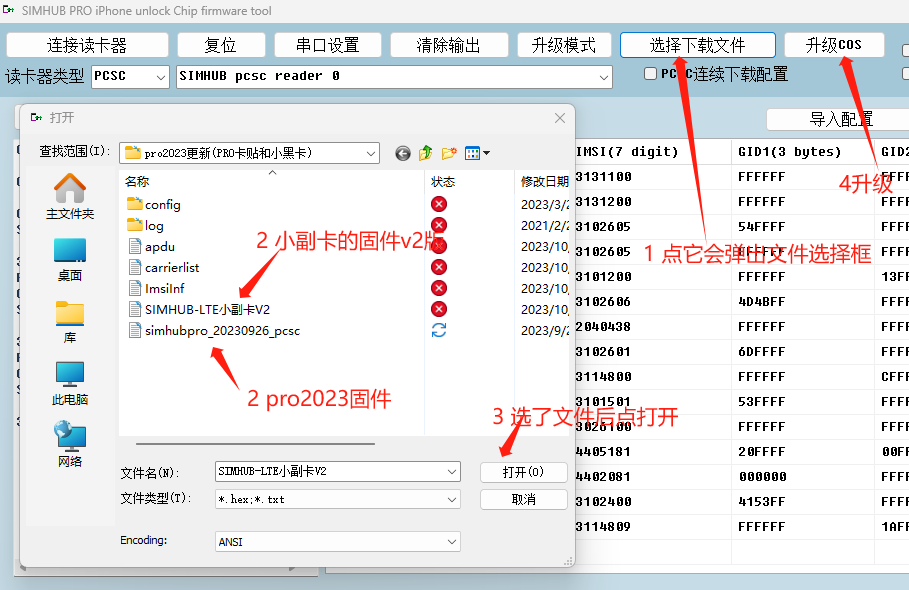Image resolution: width=909 pixels, height=590 pixels.
Task: Click the sync status icon for simhubpro file
Action: (x=439, y=330)
